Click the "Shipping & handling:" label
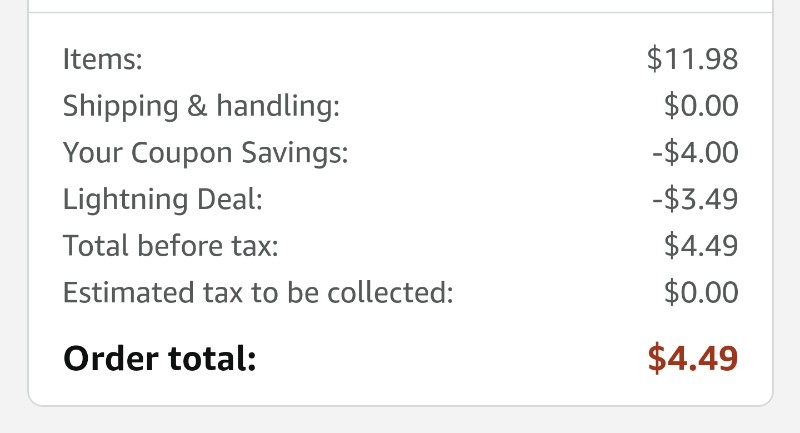This screenshot has width=800, height=433. pyautogui.click(x=201, y=107)
